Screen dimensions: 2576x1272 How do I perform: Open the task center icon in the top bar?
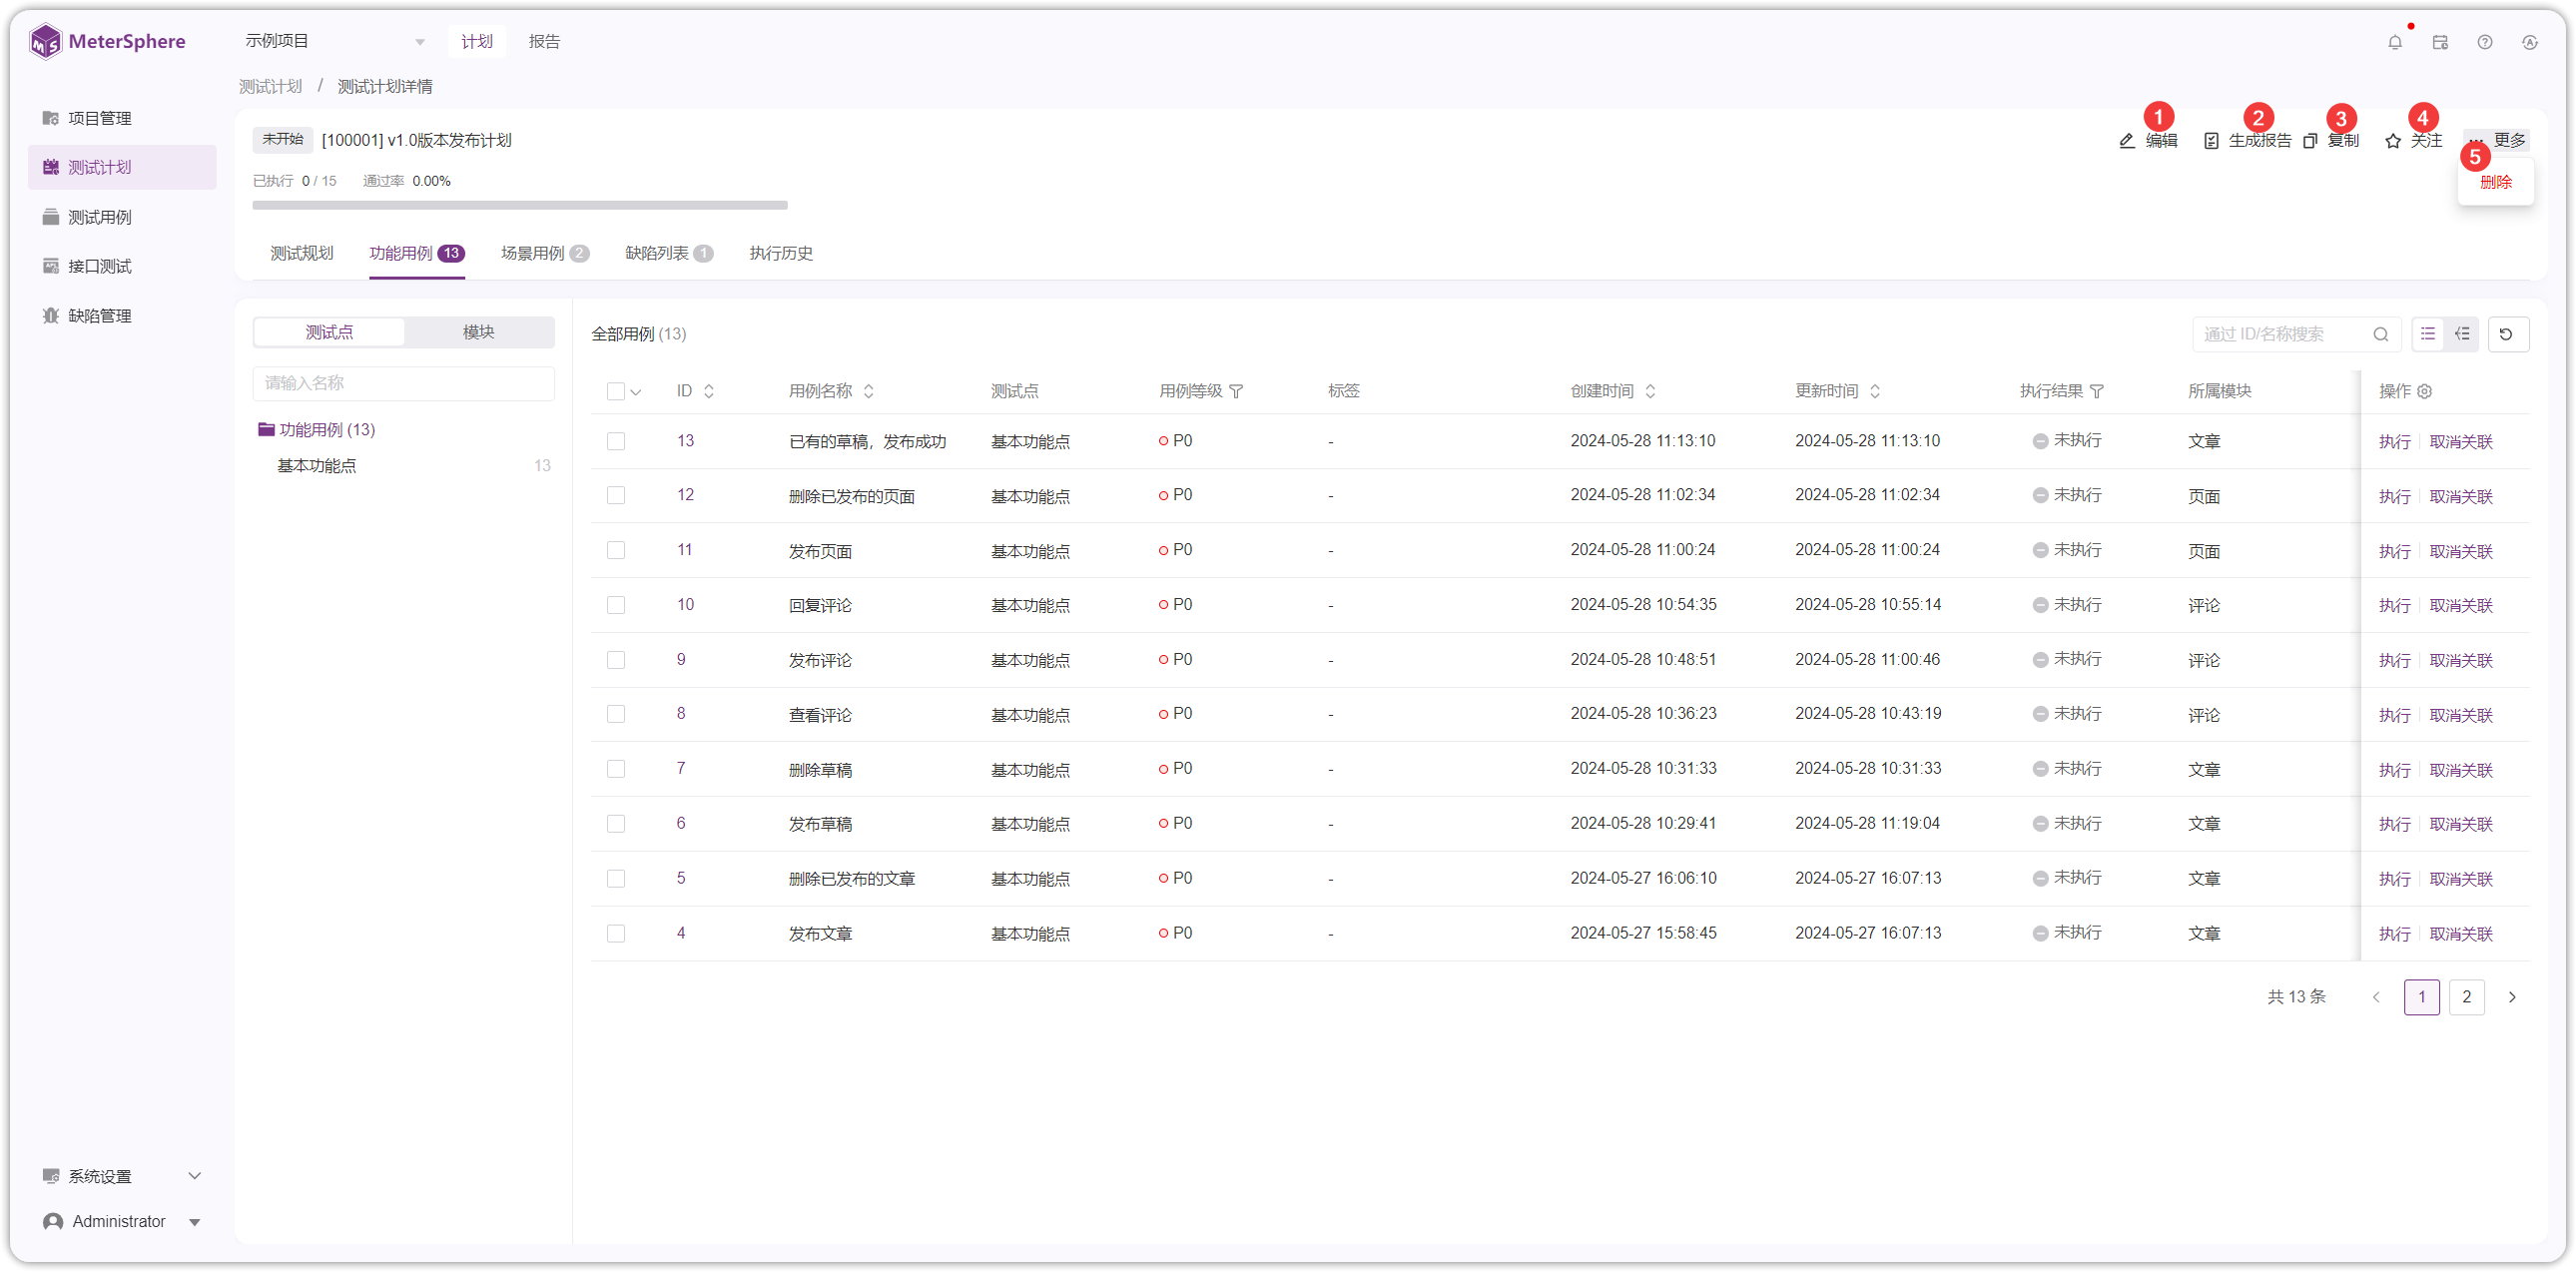click(2440, 42)
